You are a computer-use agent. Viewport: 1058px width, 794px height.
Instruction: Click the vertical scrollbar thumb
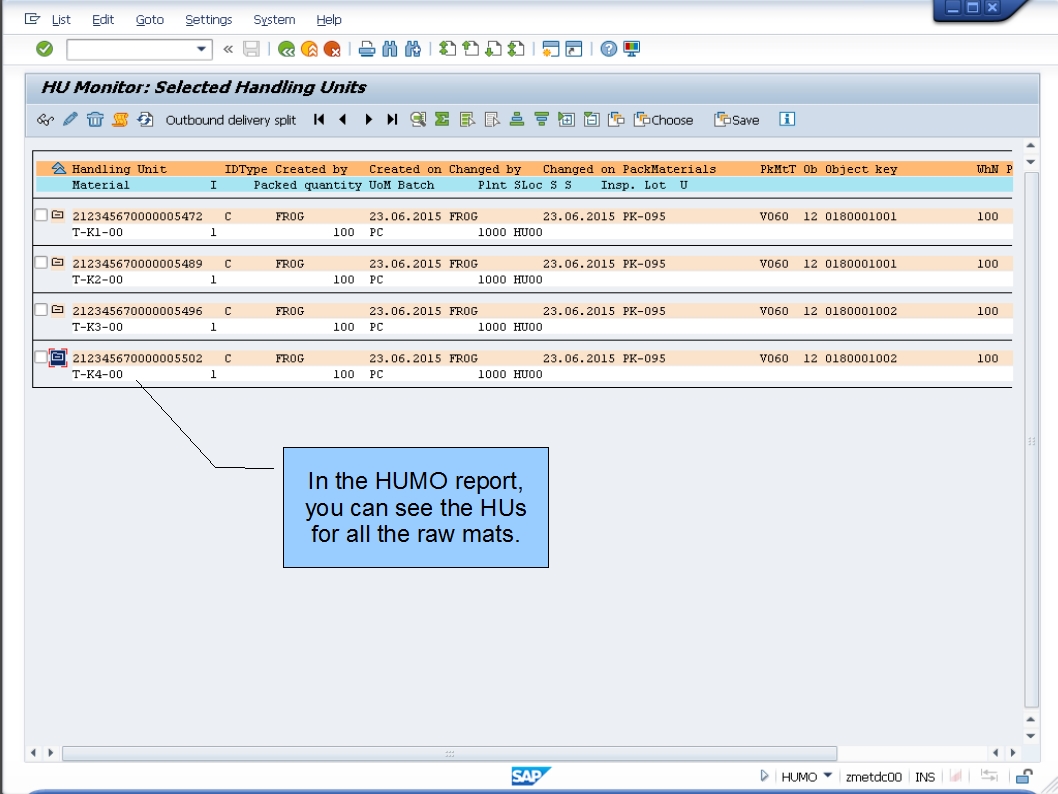(x=1031, y=440)
